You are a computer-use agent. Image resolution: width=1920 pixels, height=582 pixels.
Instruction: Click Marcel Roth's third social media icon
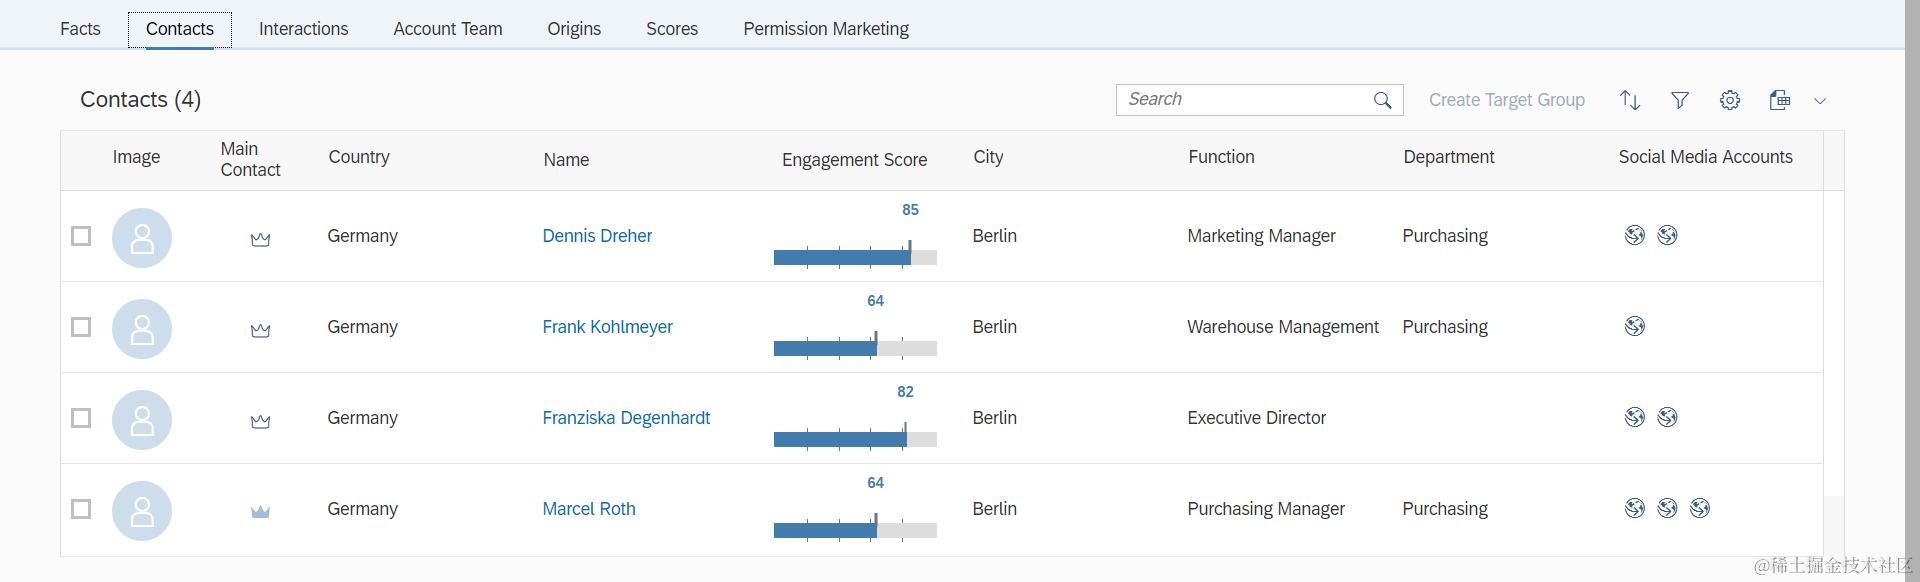pyautogui.click(x=1700, y=508)
